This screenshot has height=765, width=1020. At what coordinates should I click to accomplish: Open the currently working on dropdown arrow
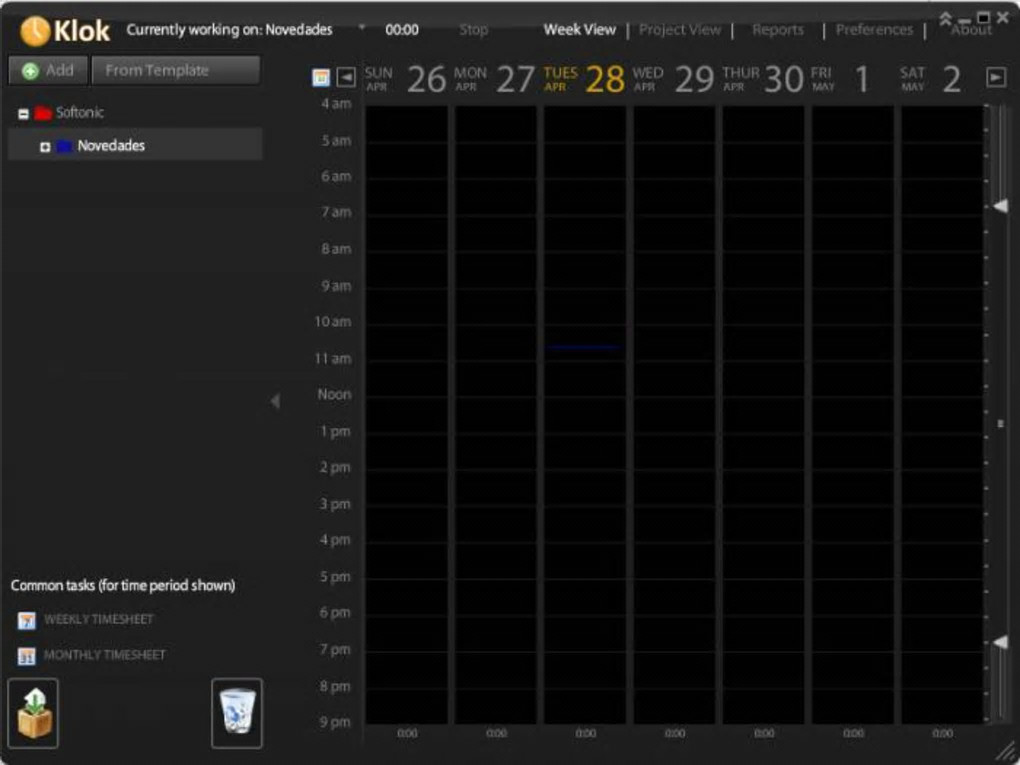pos(362,27)
